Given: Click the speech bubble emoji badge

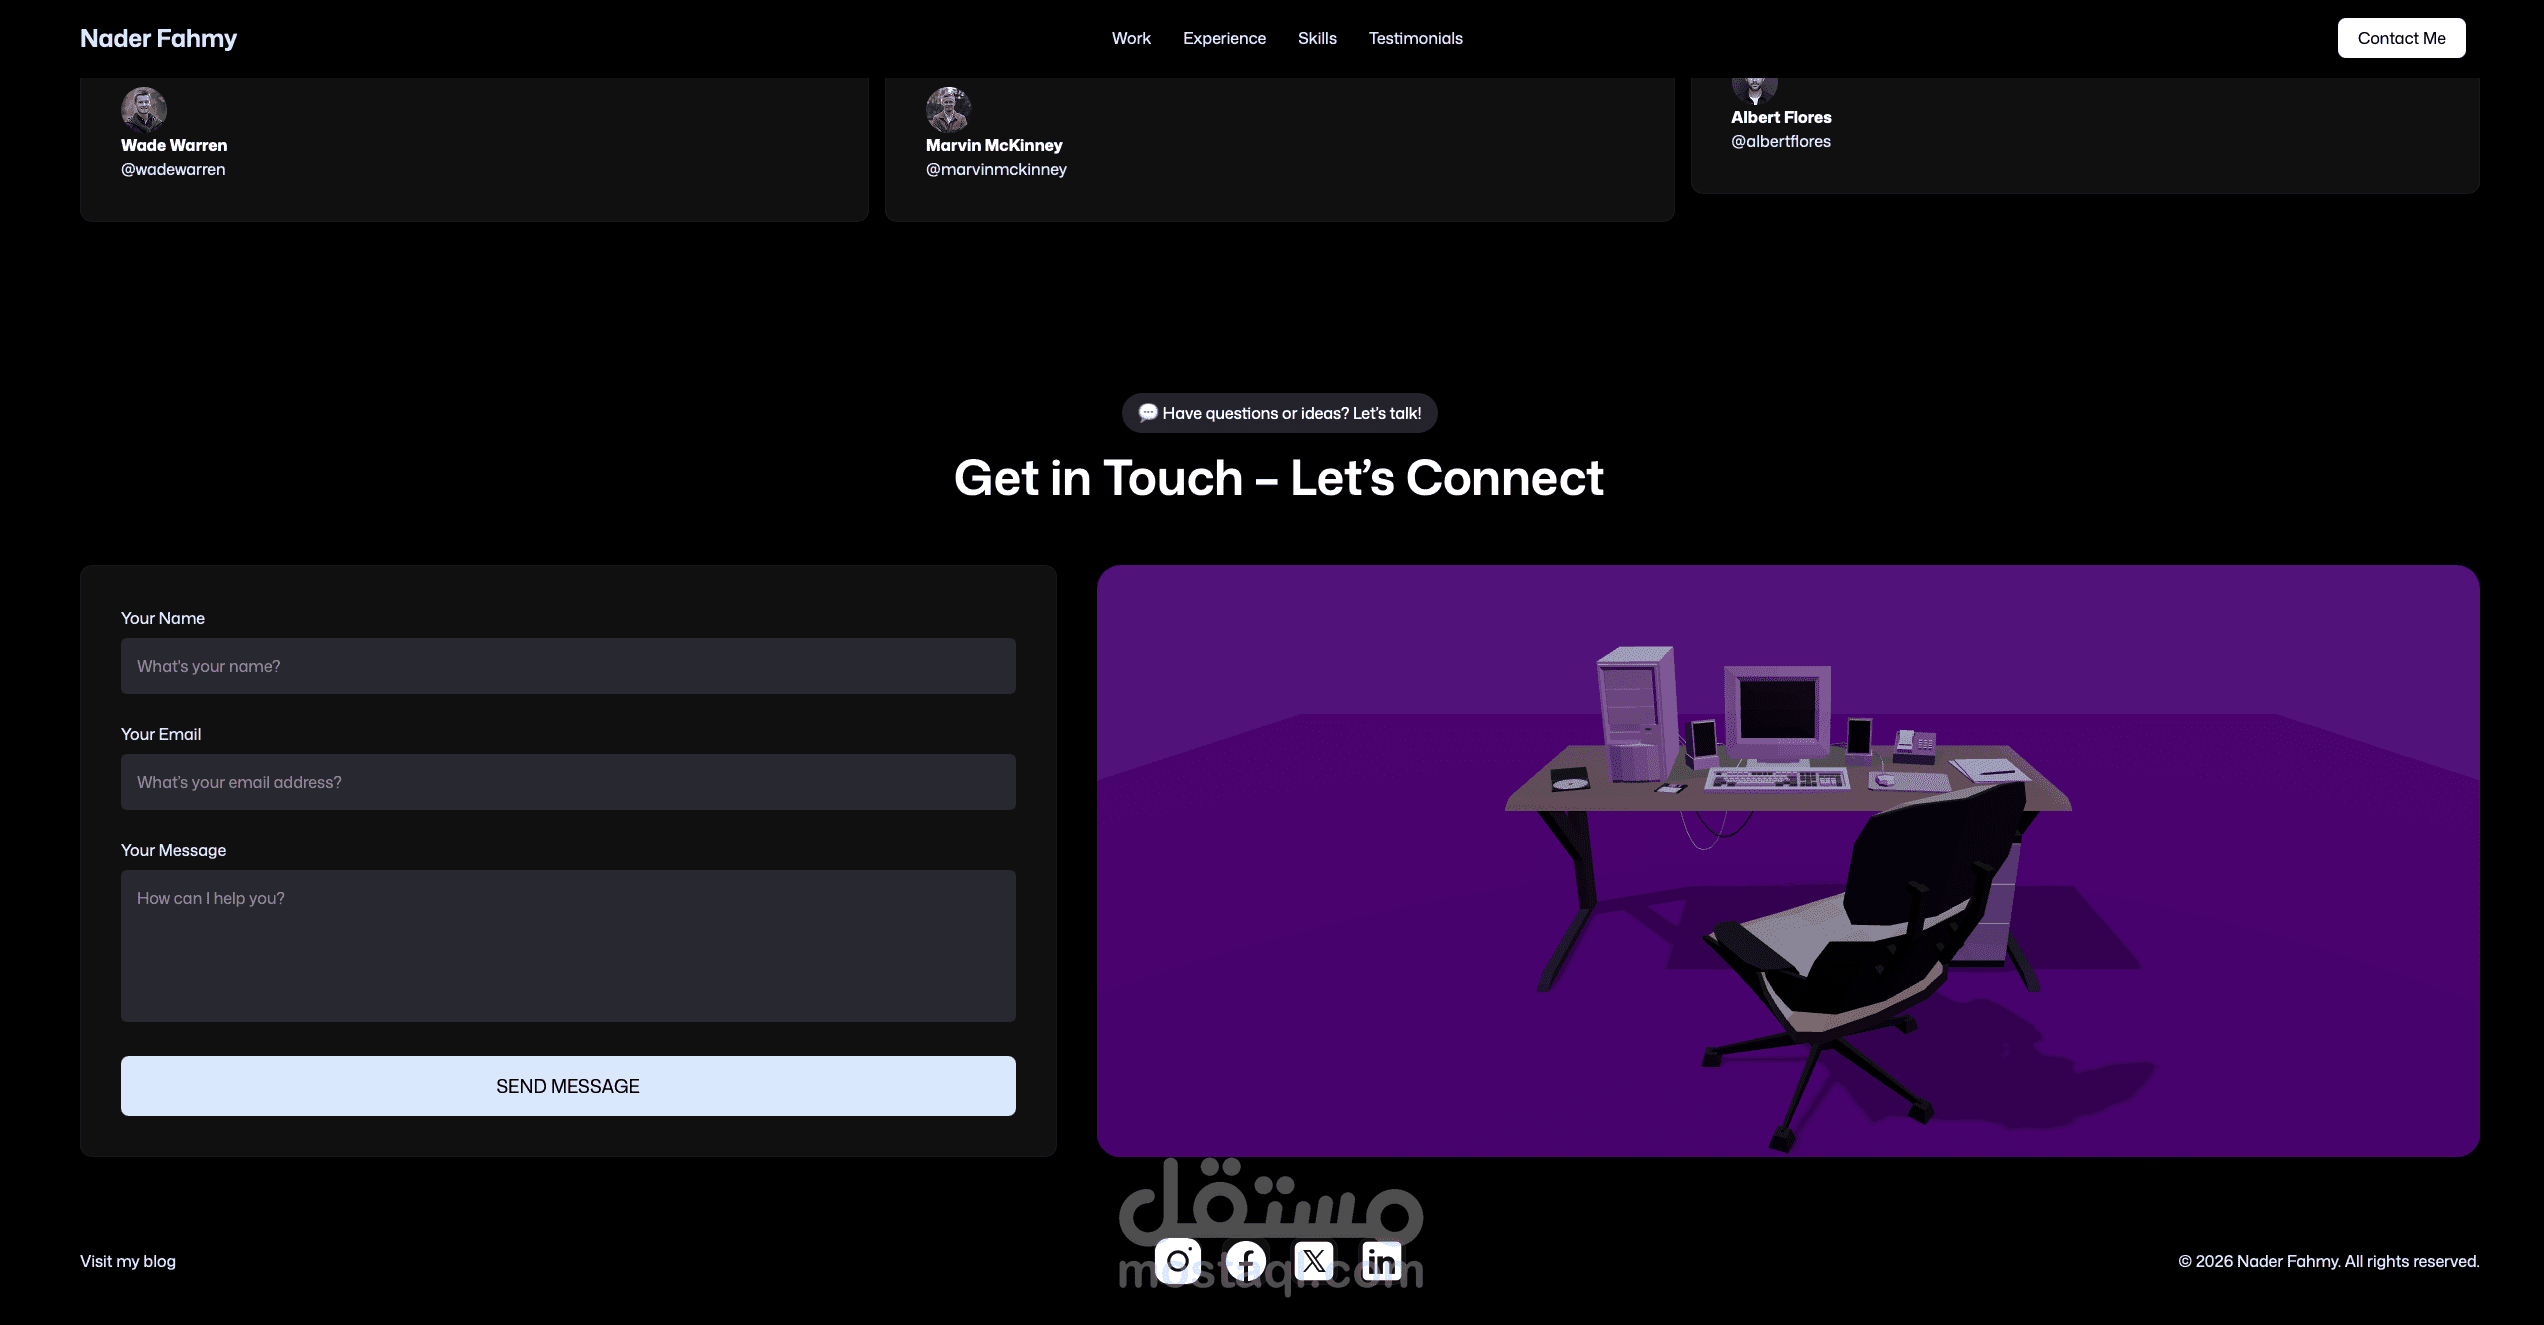Looking at the screenshot, I should pyautogui.click(x=1148, y=413).
